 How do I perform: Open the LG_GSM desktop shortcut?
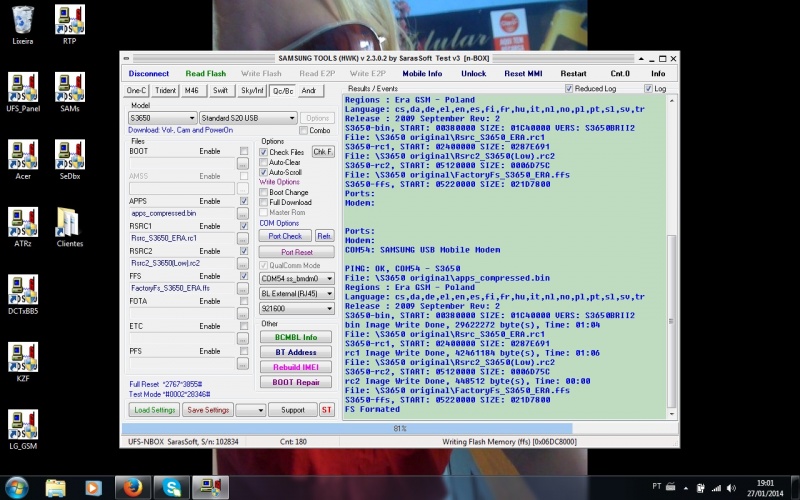(23, 429)
